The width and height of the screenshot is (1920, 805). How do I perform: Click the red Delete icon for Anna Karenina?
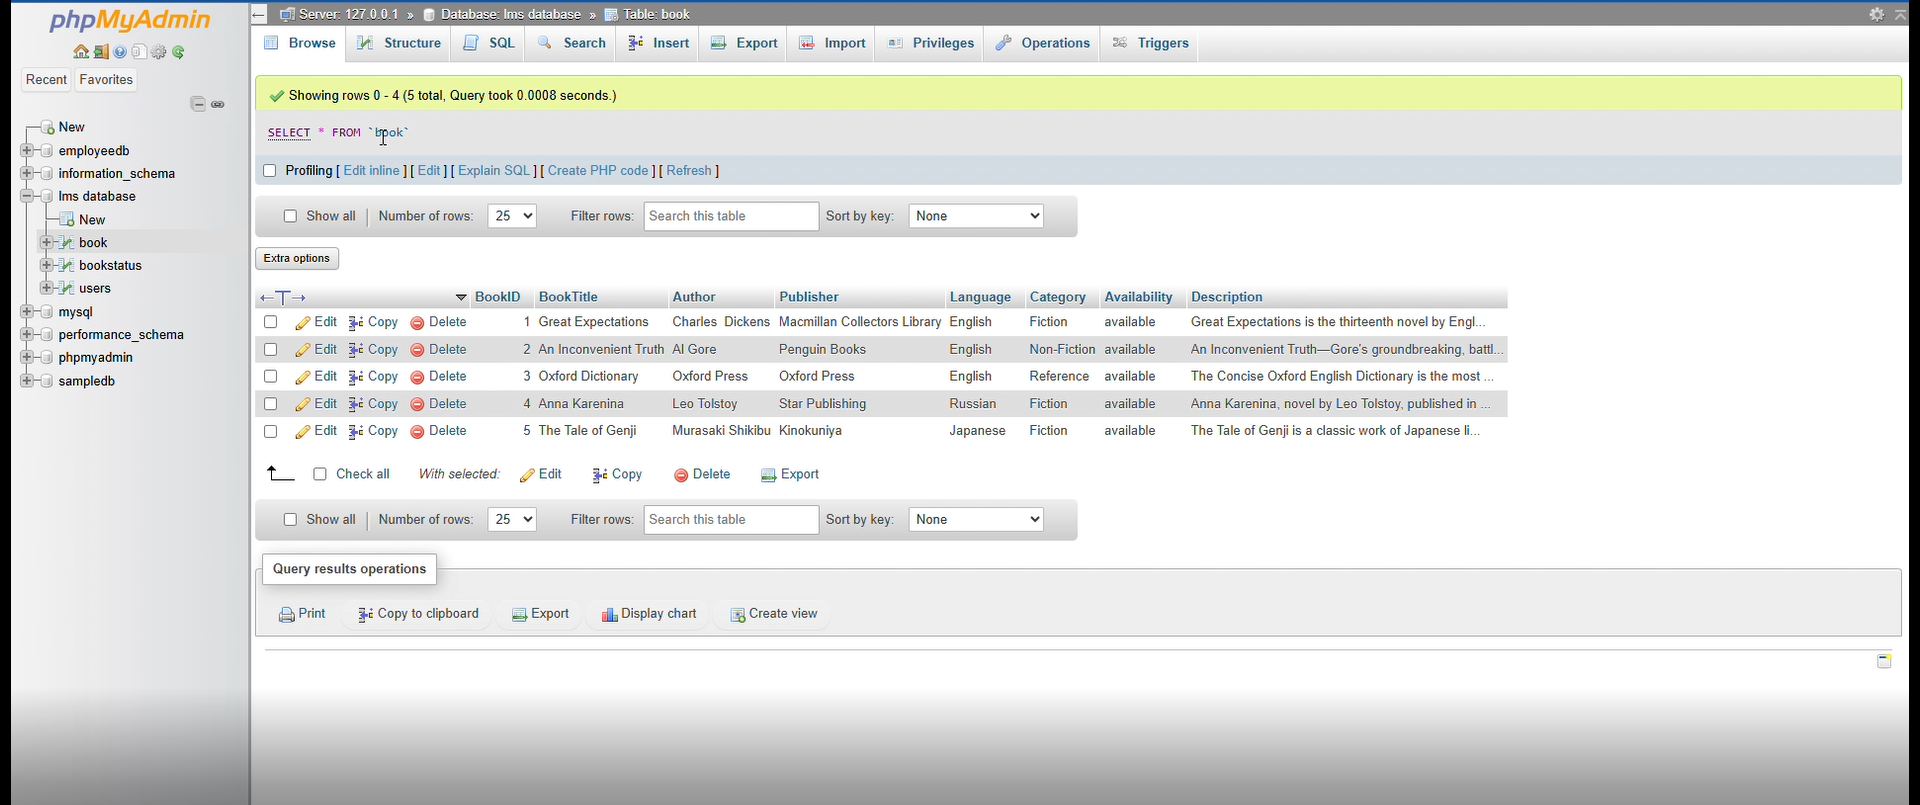(417, 404)
